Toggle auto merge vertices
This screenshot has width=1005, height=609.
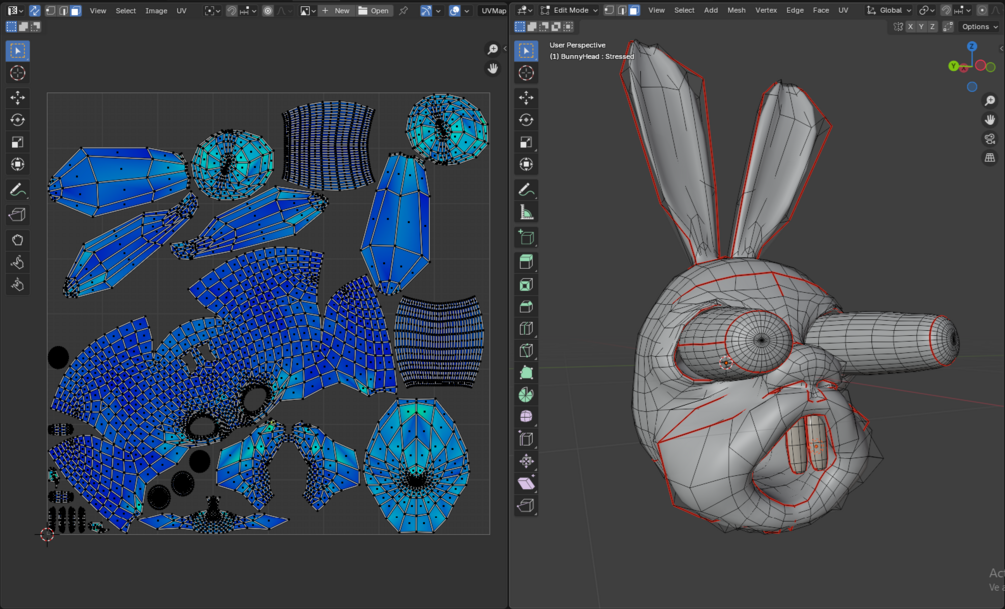[948, 26]
